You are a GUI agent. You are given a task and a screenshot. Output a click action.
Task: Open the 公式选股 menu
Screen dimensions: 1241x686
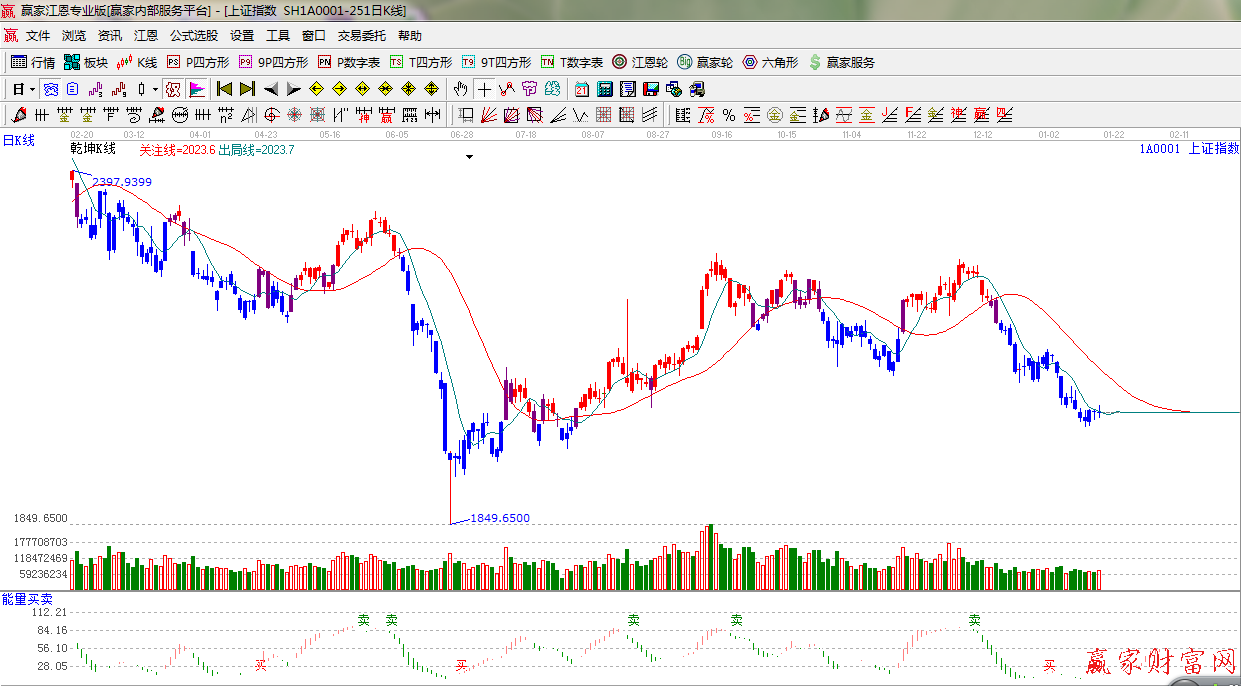pos(193,36)
